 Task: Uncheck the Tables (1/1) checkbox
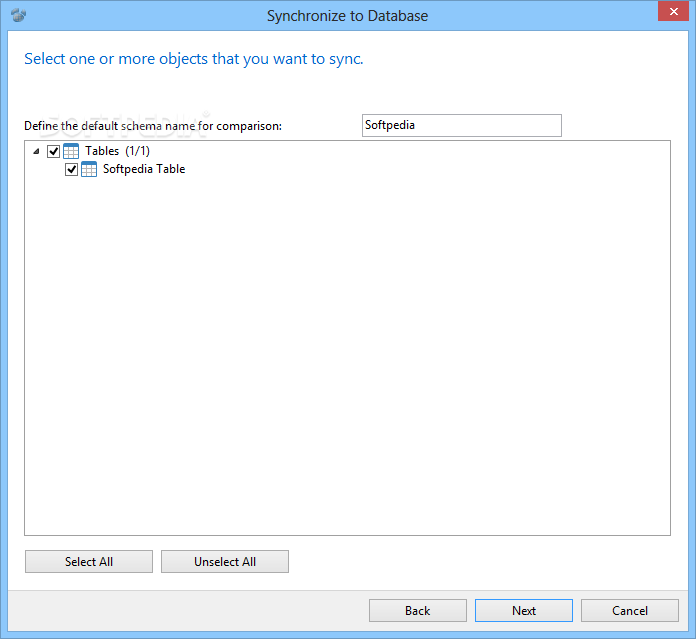(x=53, y=151)
